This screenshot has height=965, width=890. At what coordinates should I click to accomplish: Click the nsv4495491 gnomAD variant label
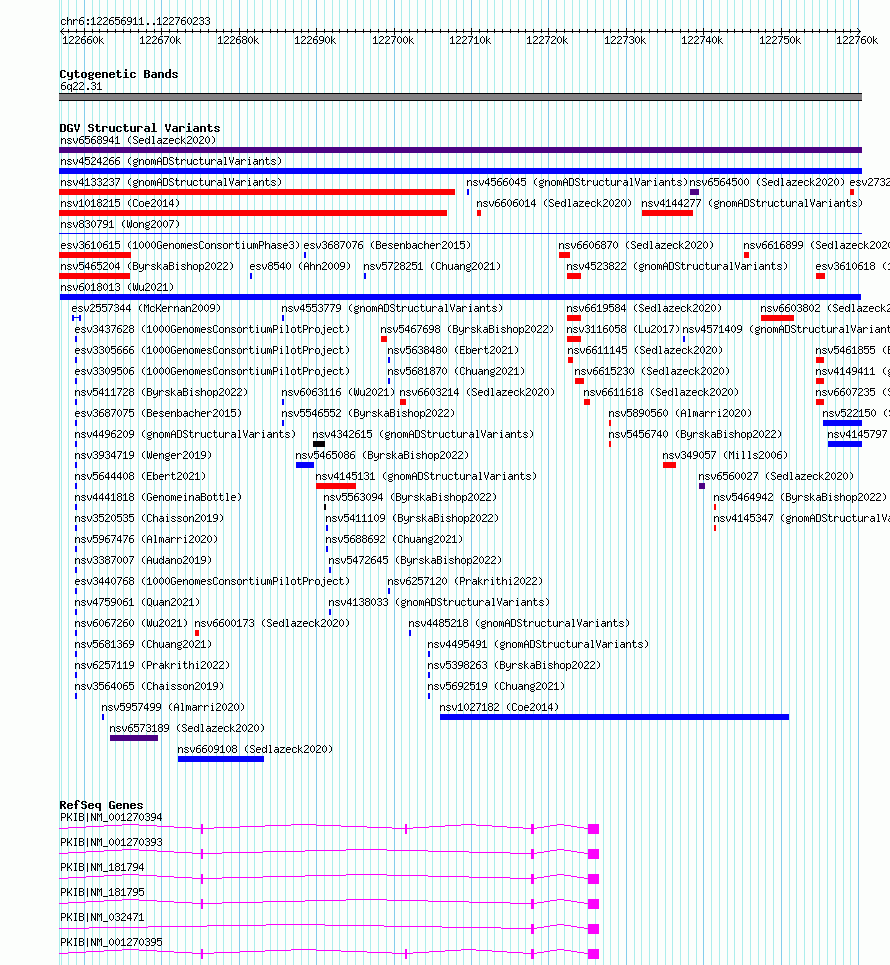point(539,644)
